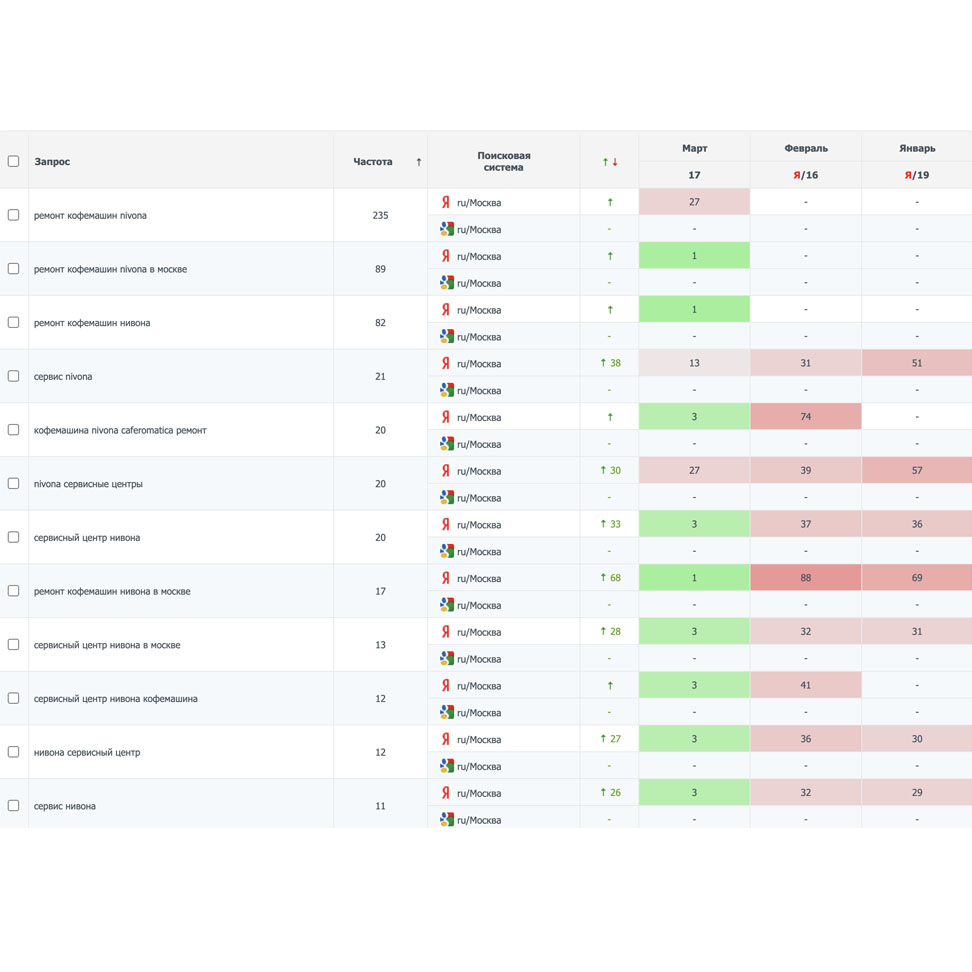Click the "Я/16" date under Февраль
Image resolution: width=972 pixels, height=972 pixels.
tap(806, 175)
